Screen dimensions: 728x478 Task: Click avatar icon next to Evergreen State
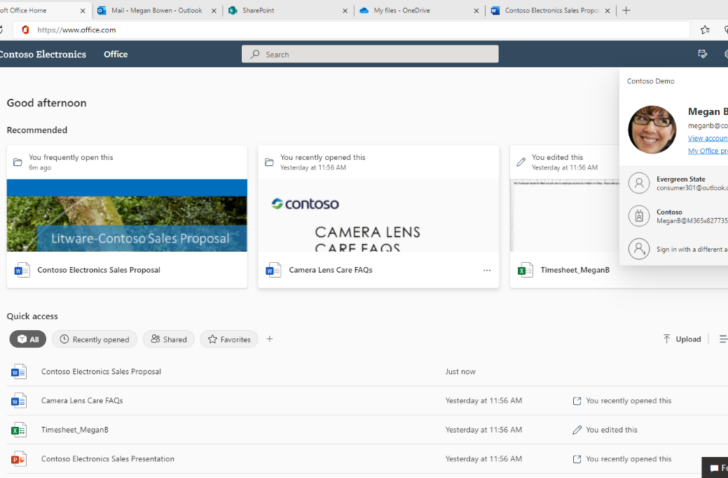click(x=639, y=183)
